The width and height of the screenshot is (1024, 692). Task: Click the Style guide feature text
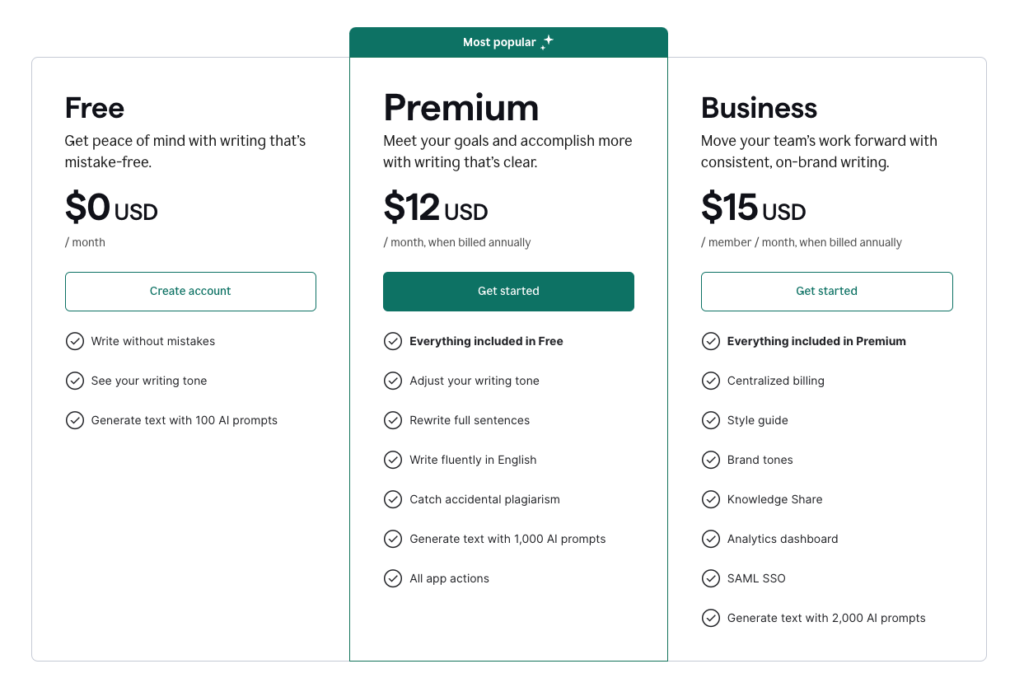tap(758, 420)
